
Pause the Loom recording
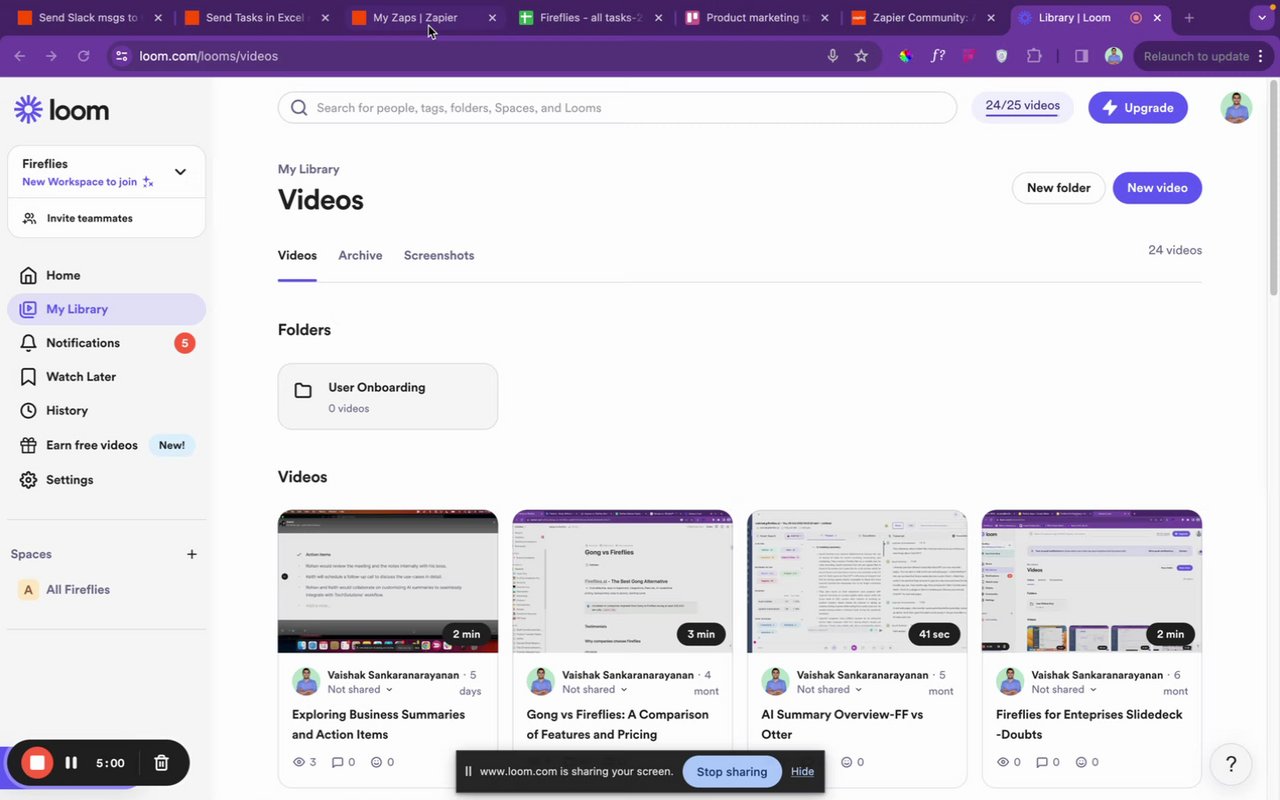71,763
